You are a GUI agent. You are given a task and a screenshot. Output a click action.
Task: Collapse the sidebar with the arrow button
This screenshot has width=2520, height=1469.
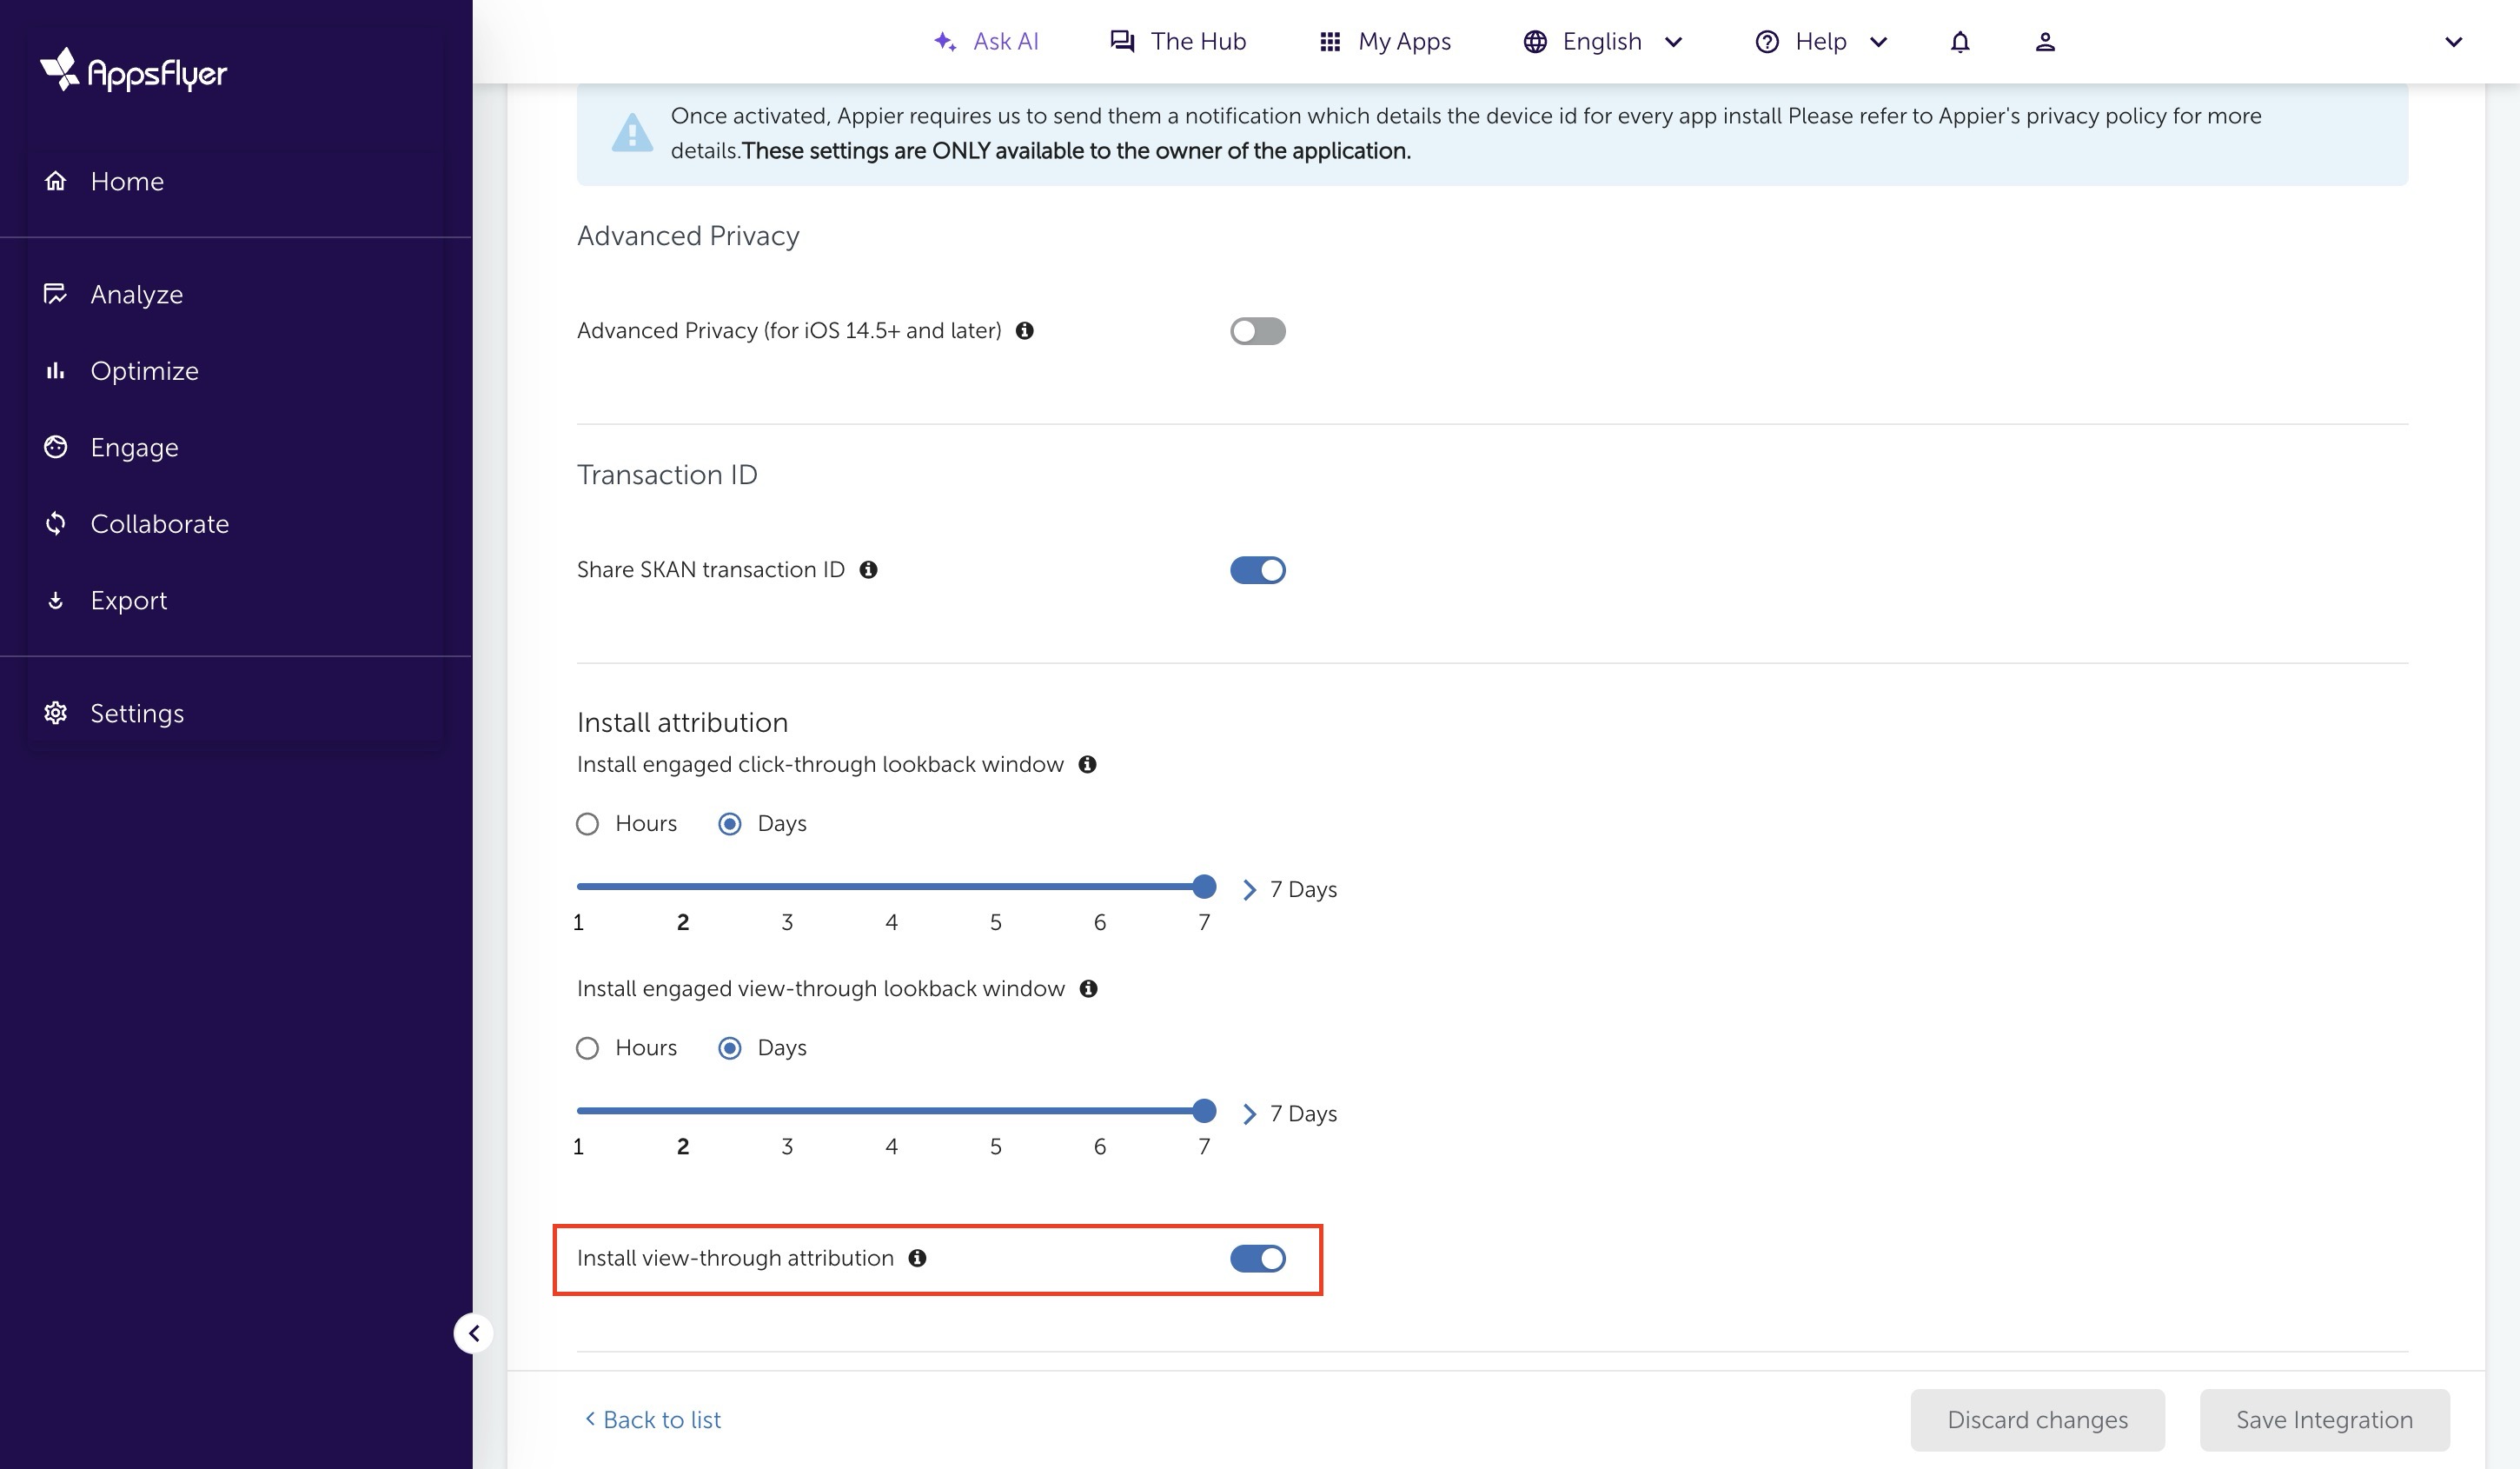click(x=474, y=1333)
